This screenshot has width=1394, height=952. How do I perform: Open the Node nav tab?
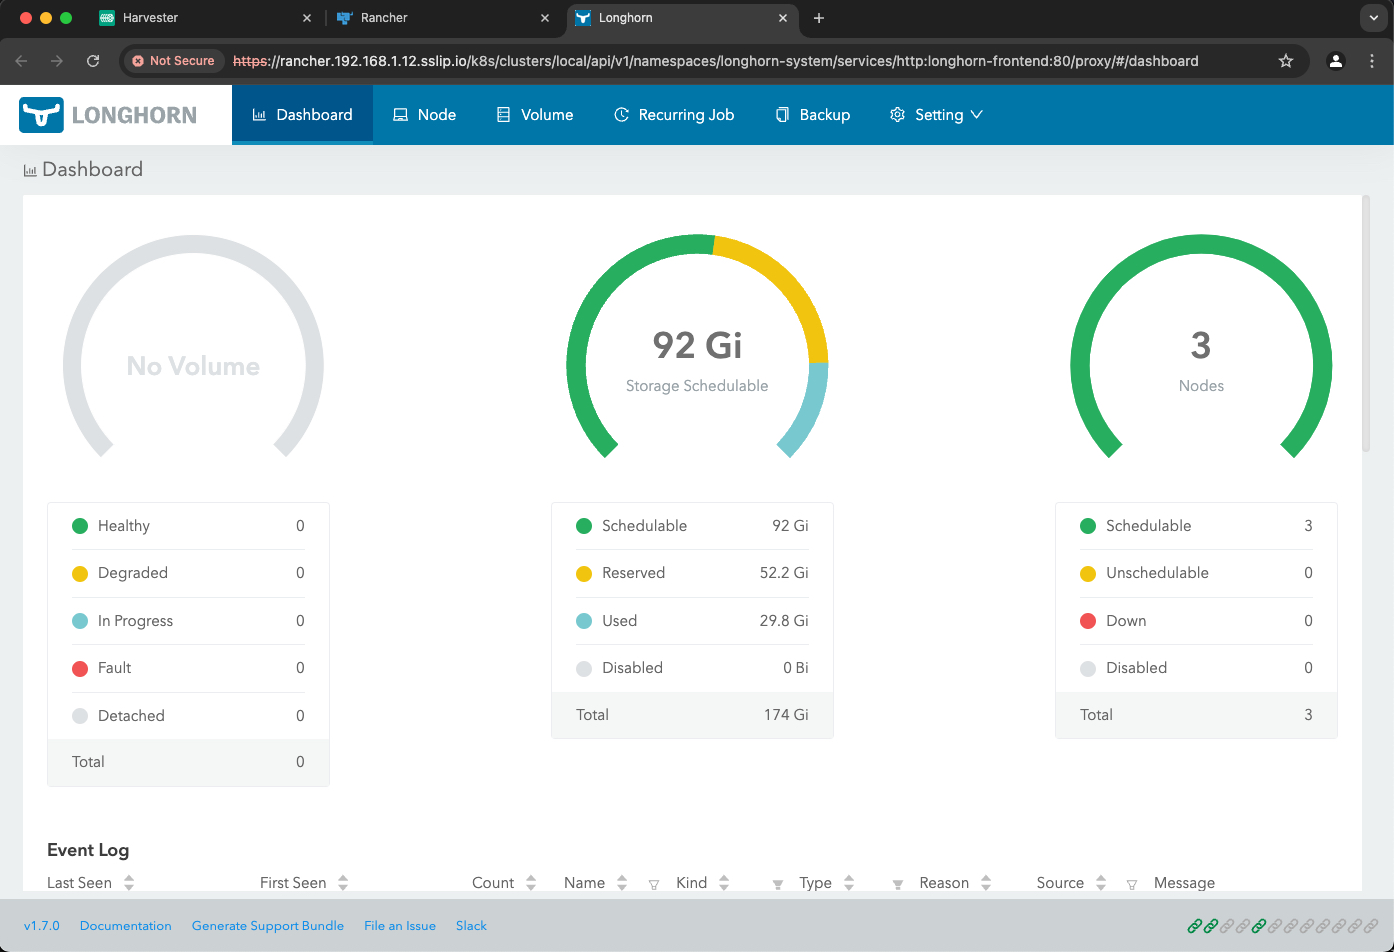[x=424, y=115]
